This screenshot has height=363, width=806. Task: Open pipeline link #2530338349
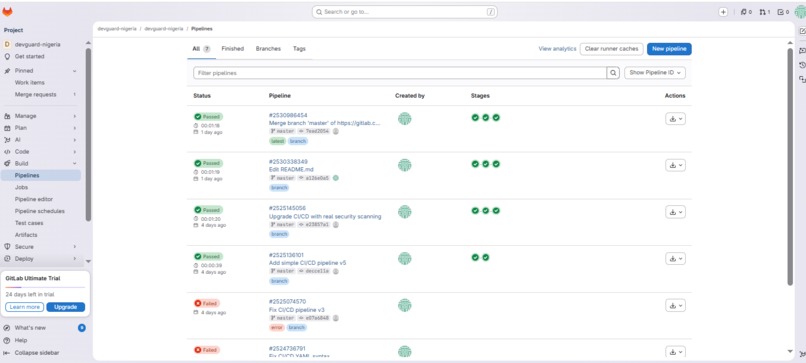288,161
